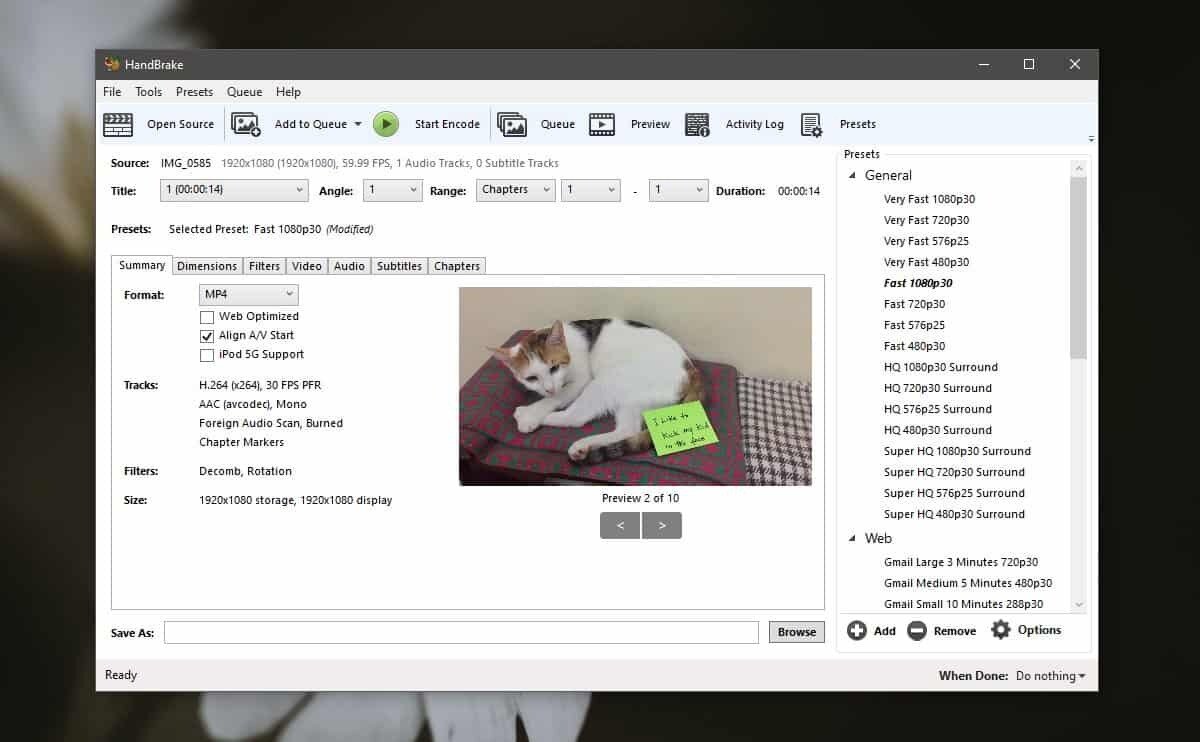The width and height of the screenshot is (1200, 742).
Task: Click the Open Source clapperboard icon
Action: (118, 124)
